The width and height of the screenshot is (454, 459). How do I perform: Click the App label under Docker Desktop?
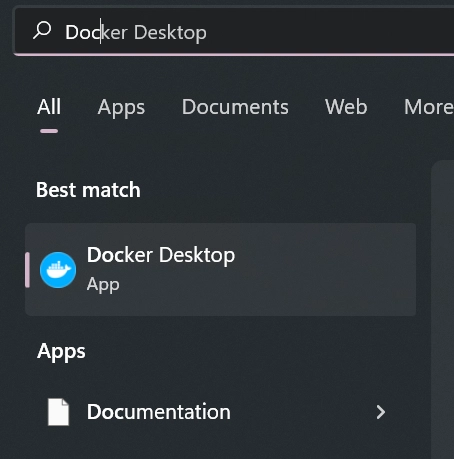103,285
